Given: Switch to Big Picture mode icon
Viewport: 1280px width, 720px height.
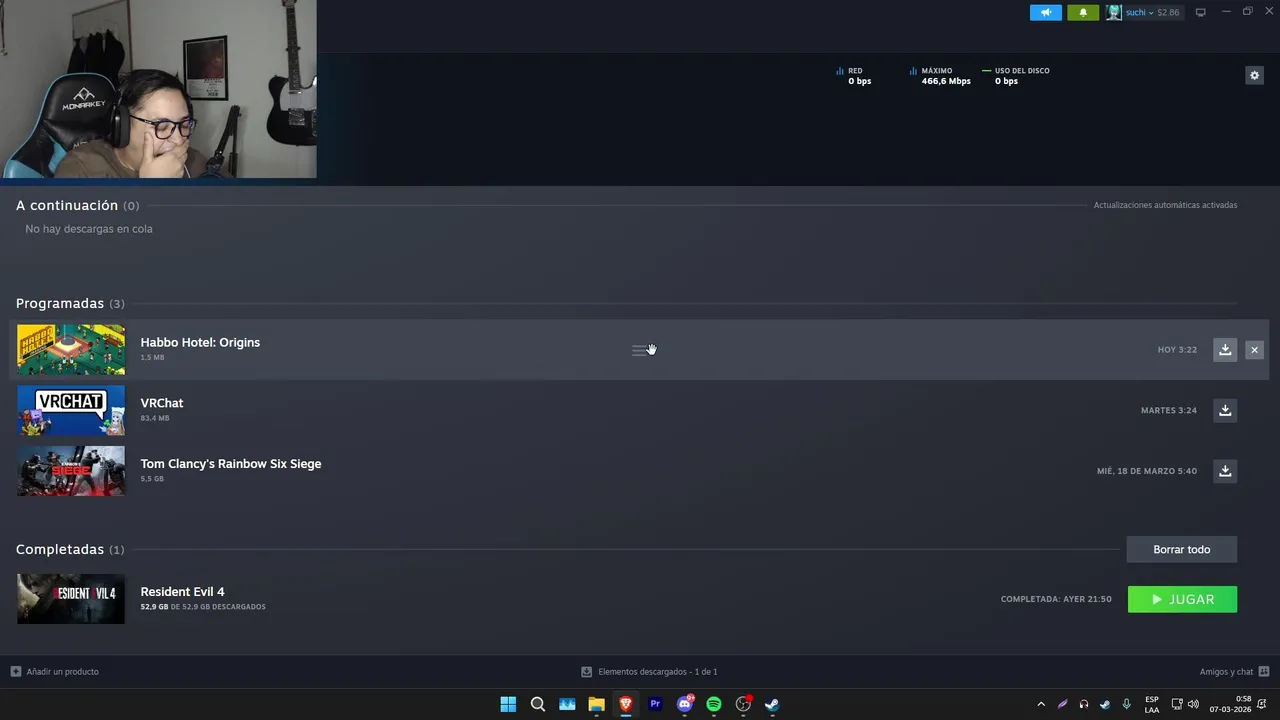Looking at the screenshot, I should pyautogui.click(x=1201, y=12).
